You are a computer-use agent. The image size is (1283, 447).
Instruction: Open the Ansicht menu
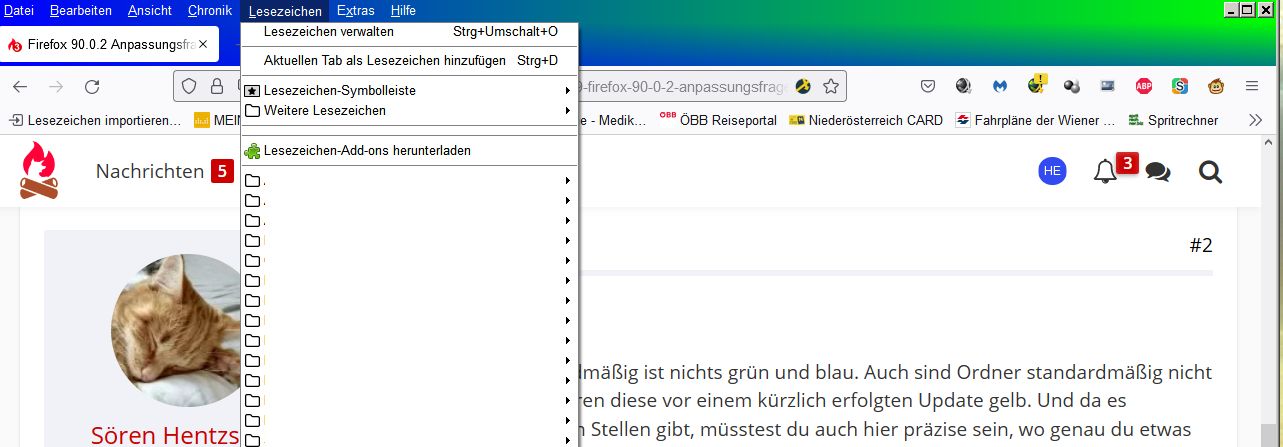pos(150,10)
